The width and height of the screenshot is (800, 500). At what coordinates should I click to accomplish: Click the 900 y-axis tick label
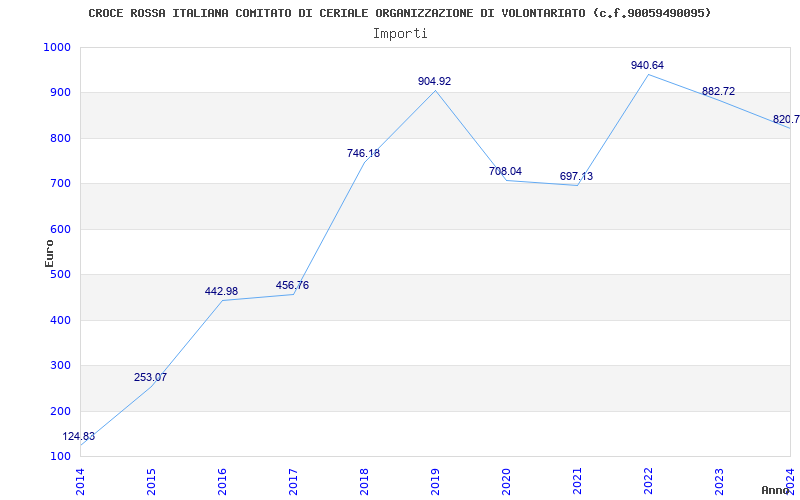point(60,92)
